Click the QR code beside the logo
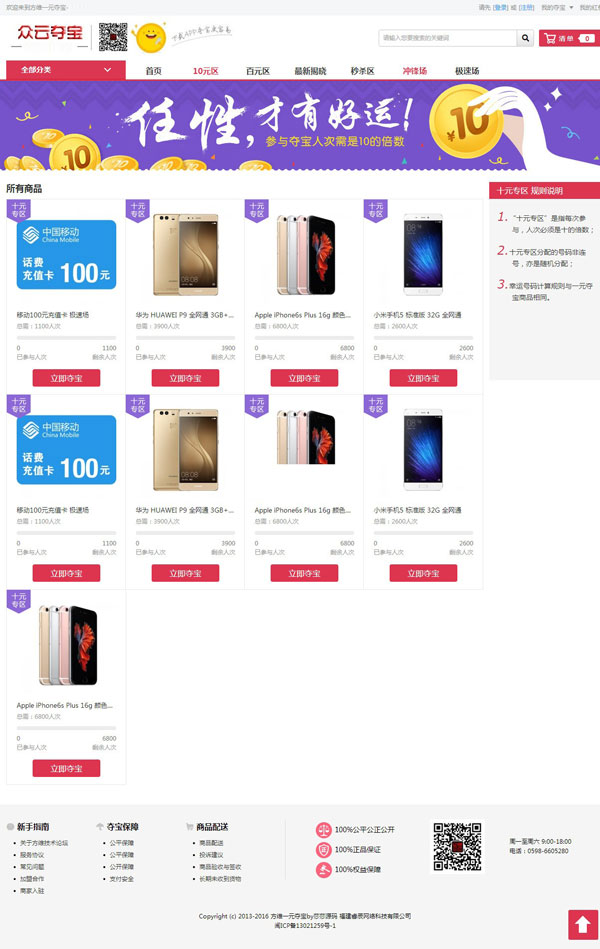This screenshot has width=600, height=949. point(113,38)
